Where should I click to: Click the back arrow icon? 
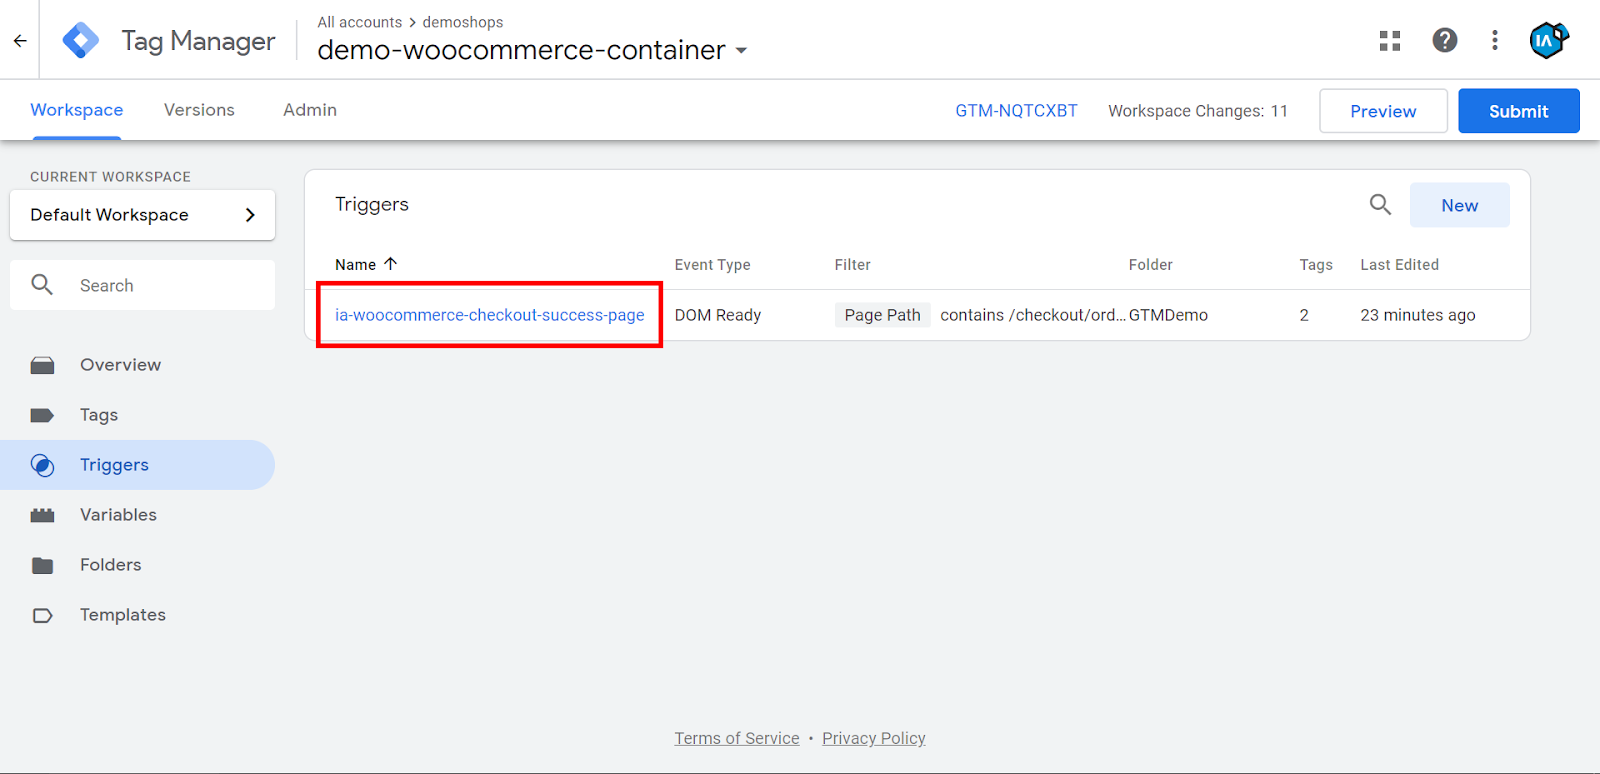pos(20,41)
